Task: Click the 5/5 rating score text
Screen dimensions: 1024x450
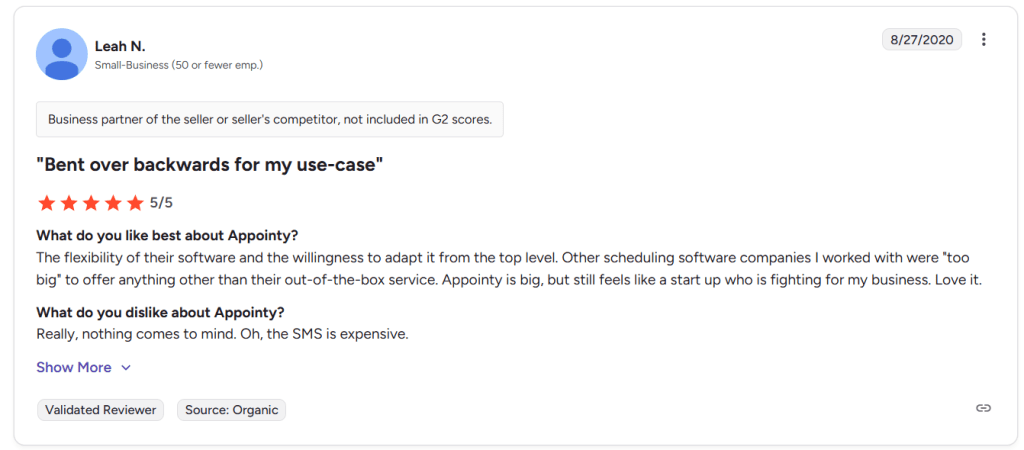Action: 161,203
